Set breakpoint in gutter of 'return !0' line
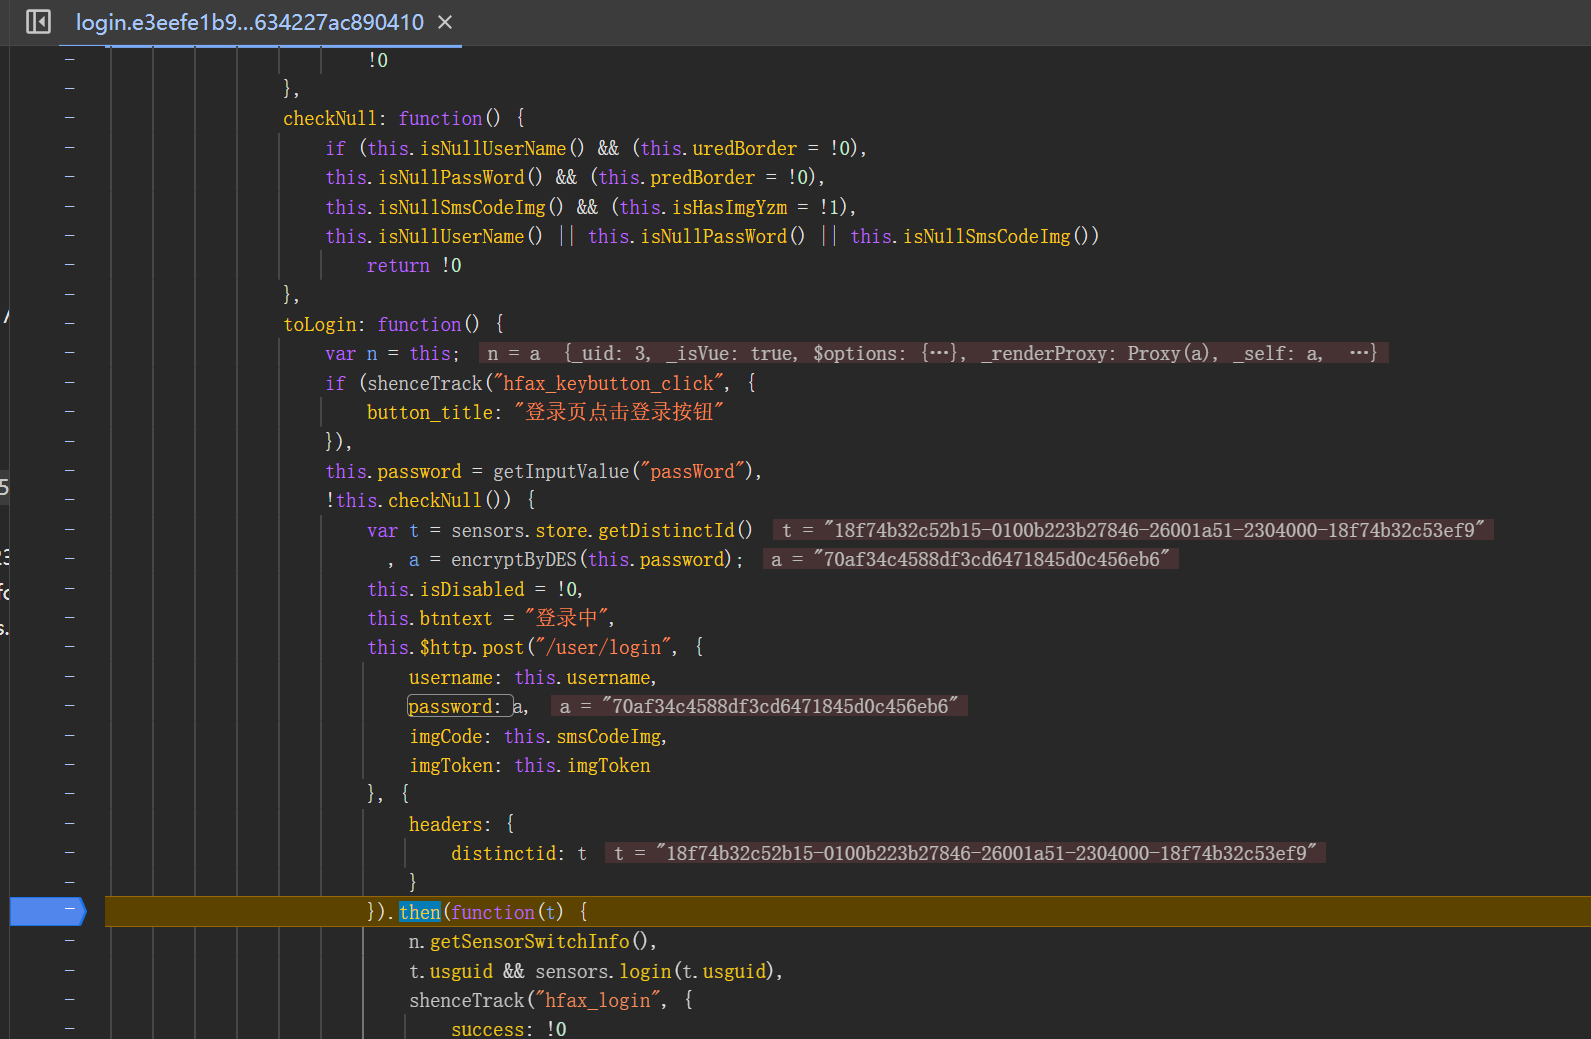 point(70,265)
